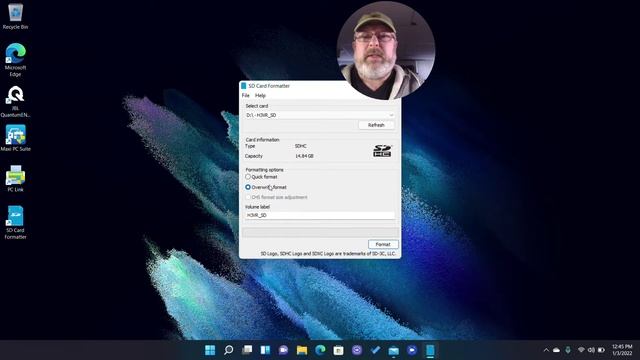
Task: Click the Refresh button
Action: coord(376,125)
